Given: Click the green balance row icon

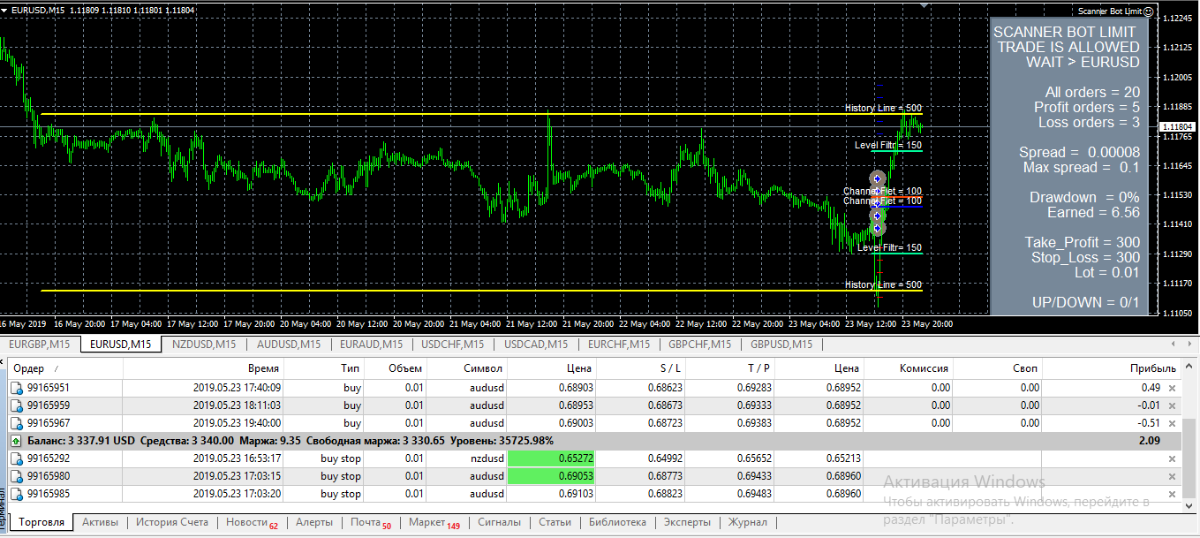Looking at the screenshot, I should (x=16, y=440).
